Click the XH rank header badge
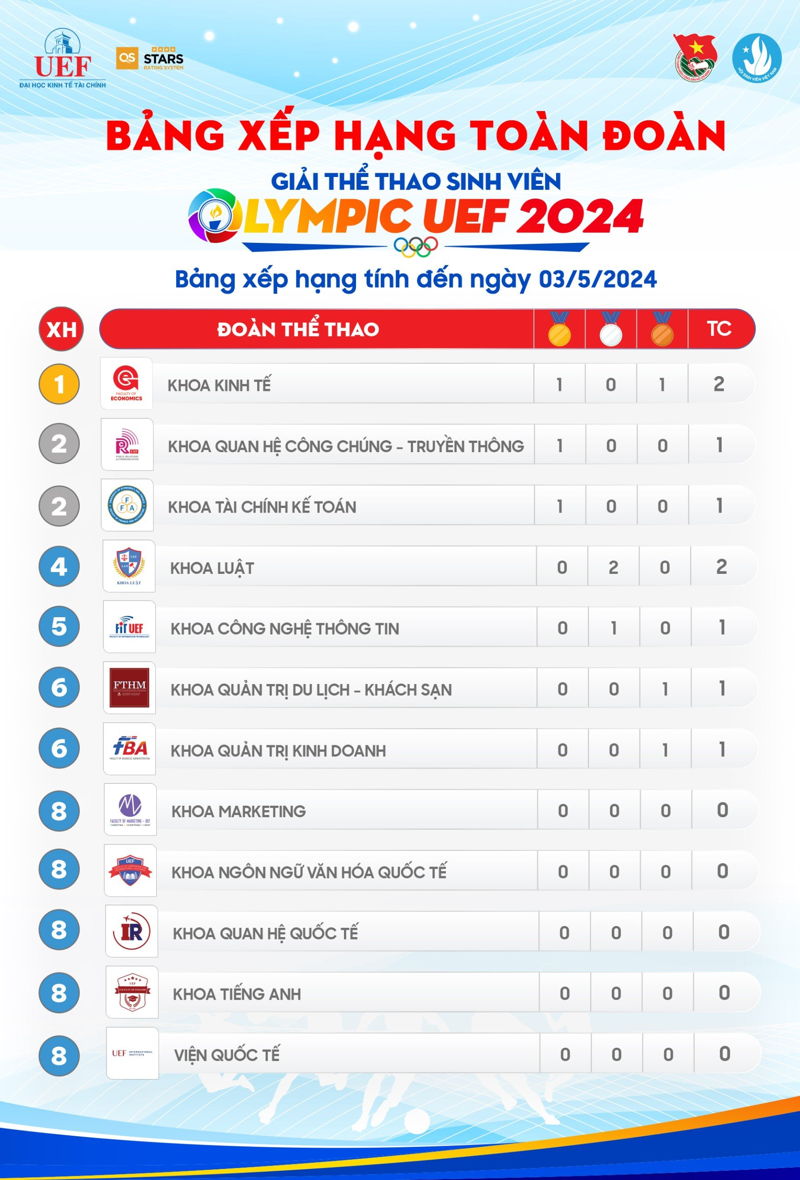 pos(59,329)
